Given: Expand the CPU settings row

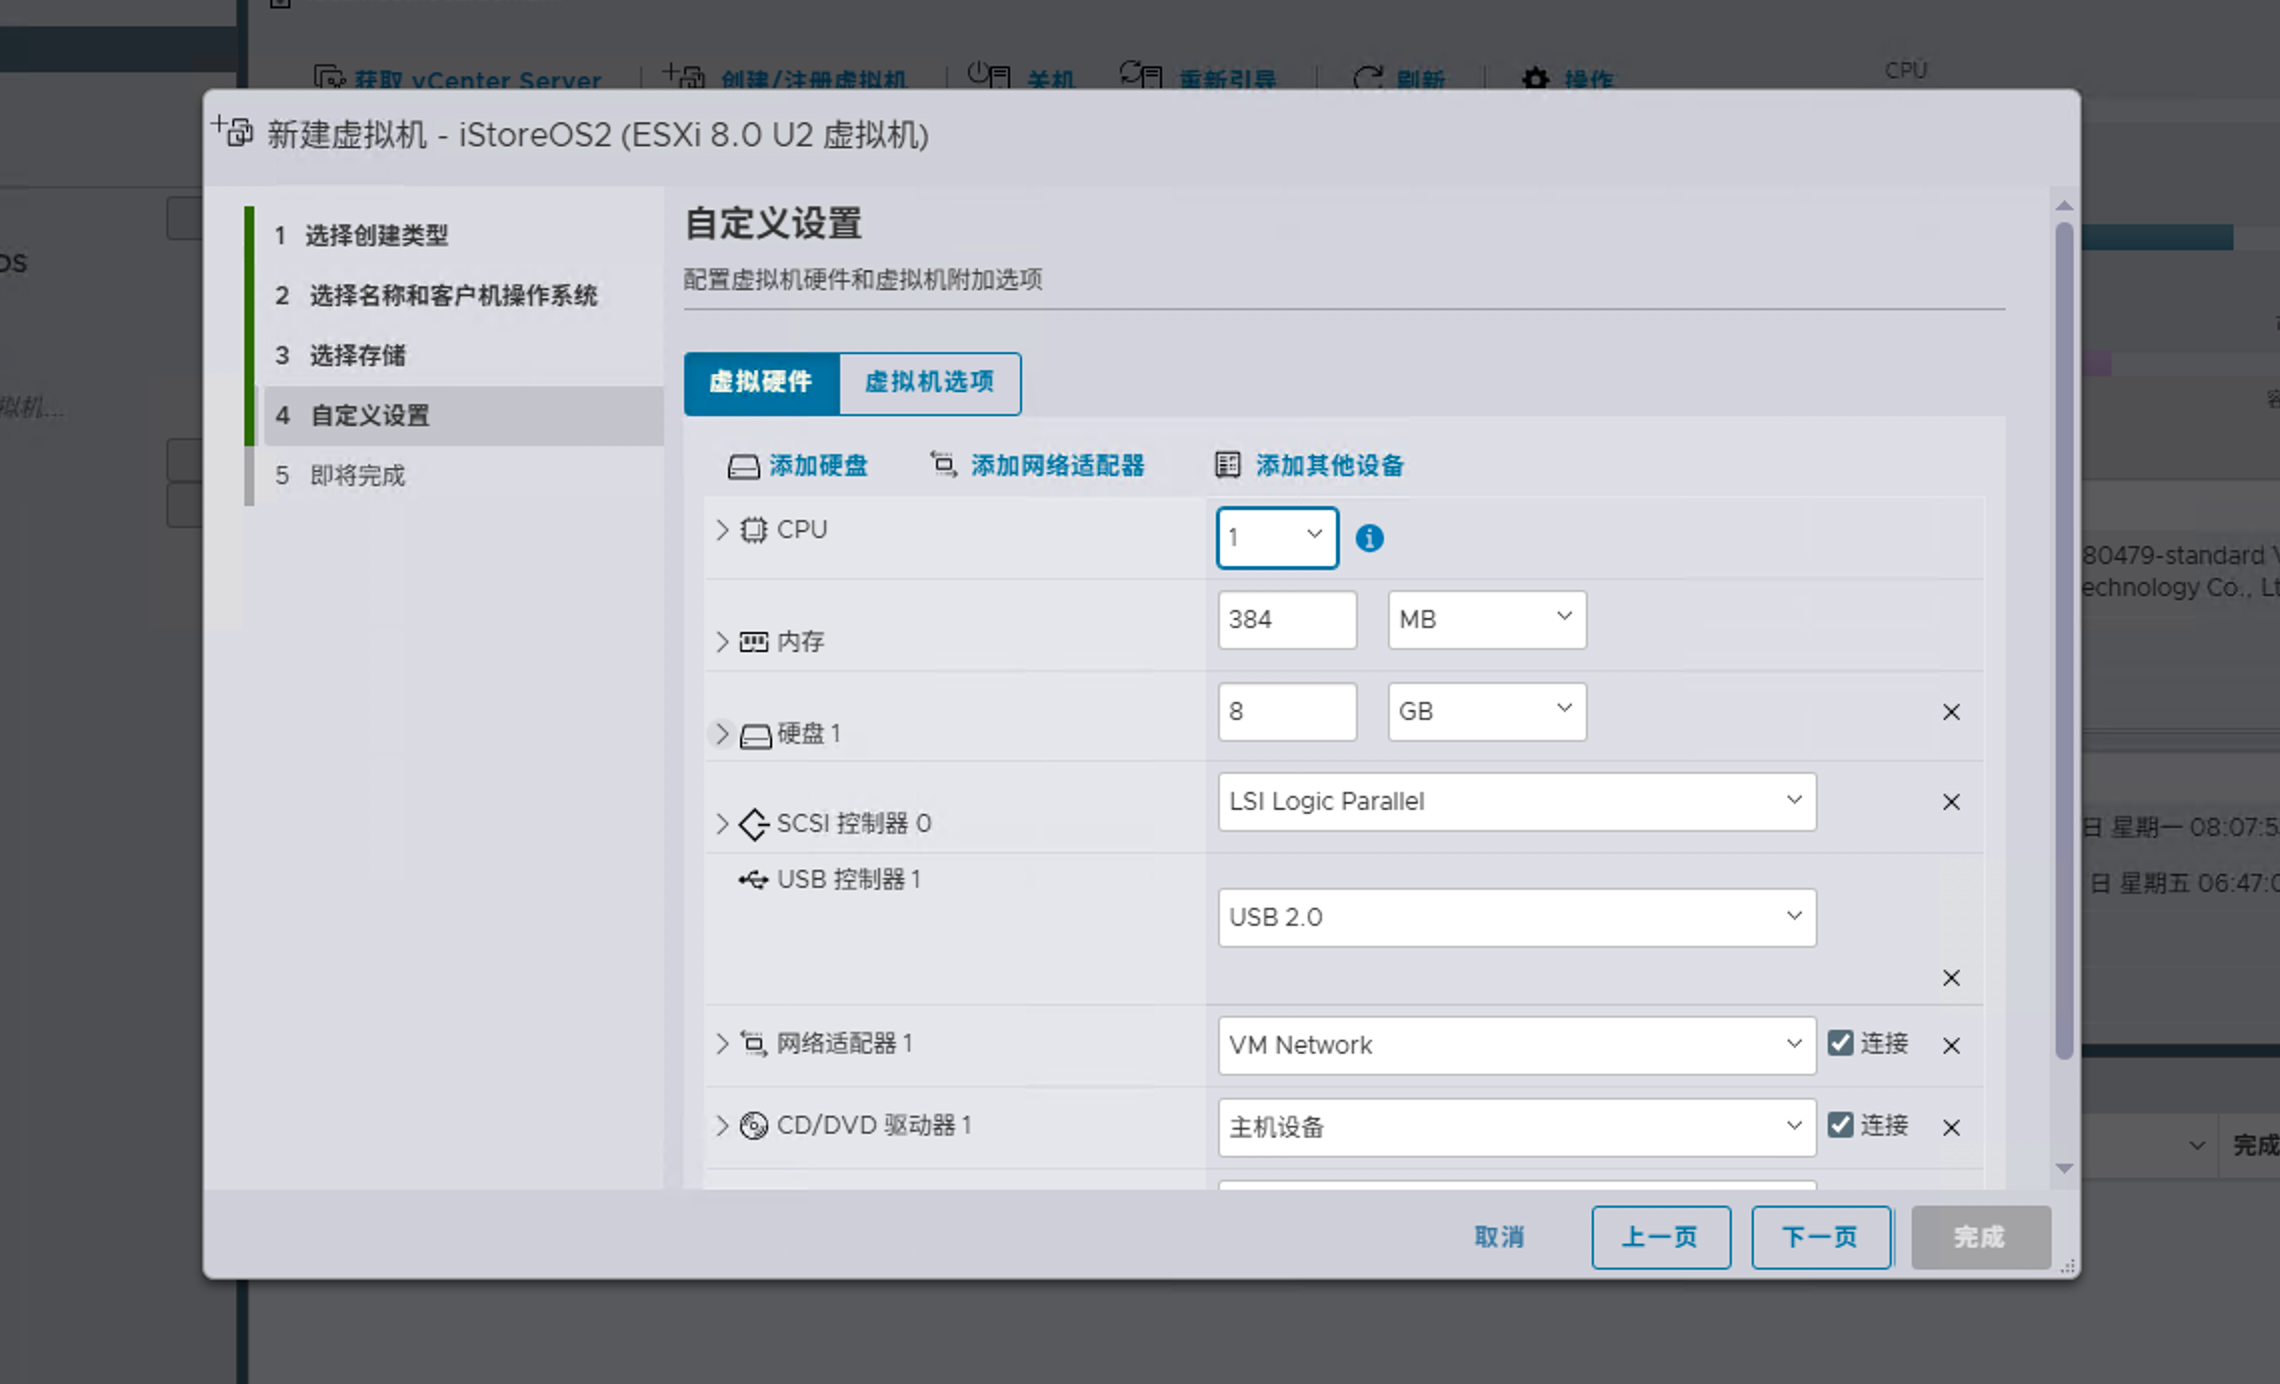Looking at the screenshot, I should 722,530.
